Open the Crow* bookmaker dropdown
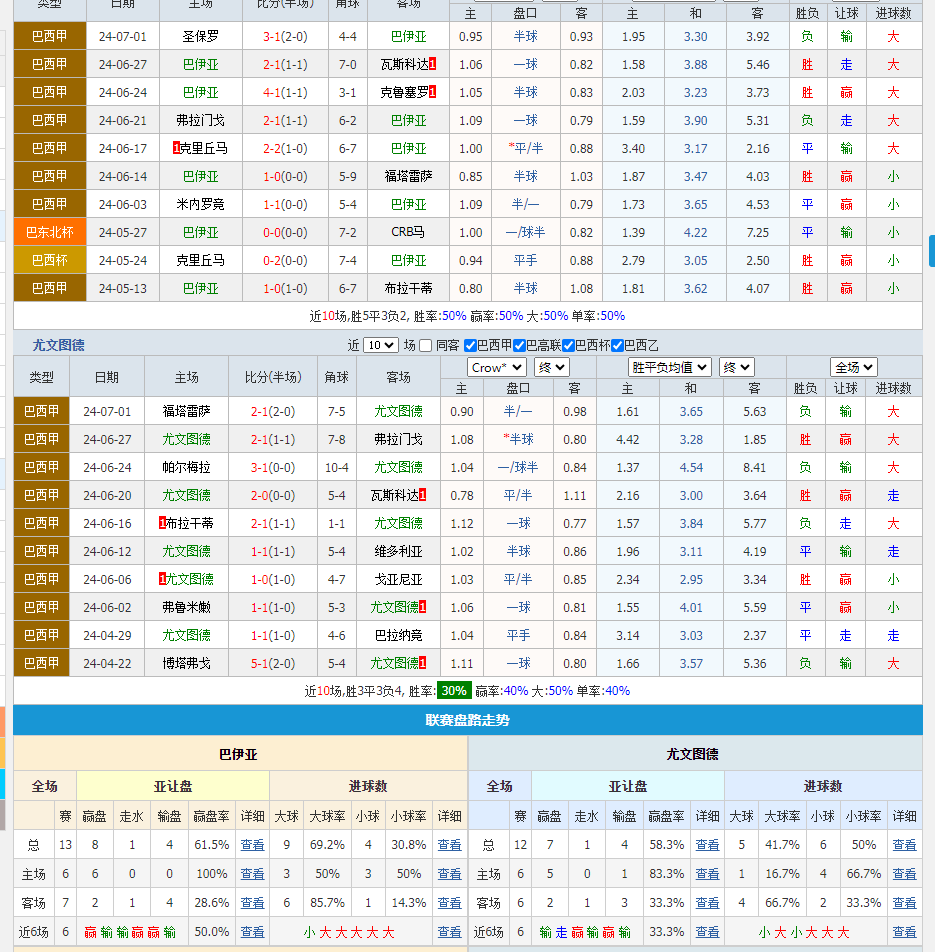Image resolution: width=935 pixels, height=952 pixels. [x=497, y=366]
